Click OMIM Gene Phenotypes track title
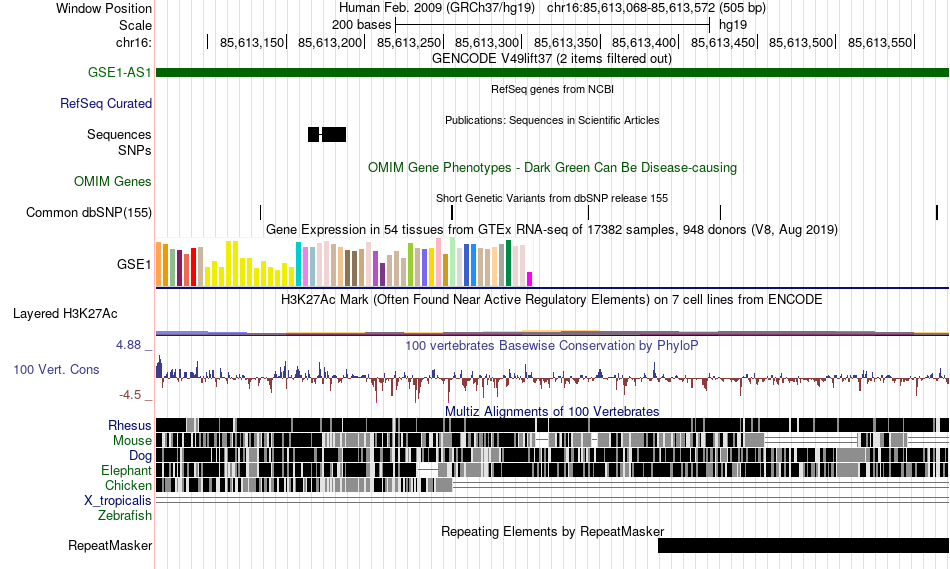 pyautogui.click(x=553, y=168)
